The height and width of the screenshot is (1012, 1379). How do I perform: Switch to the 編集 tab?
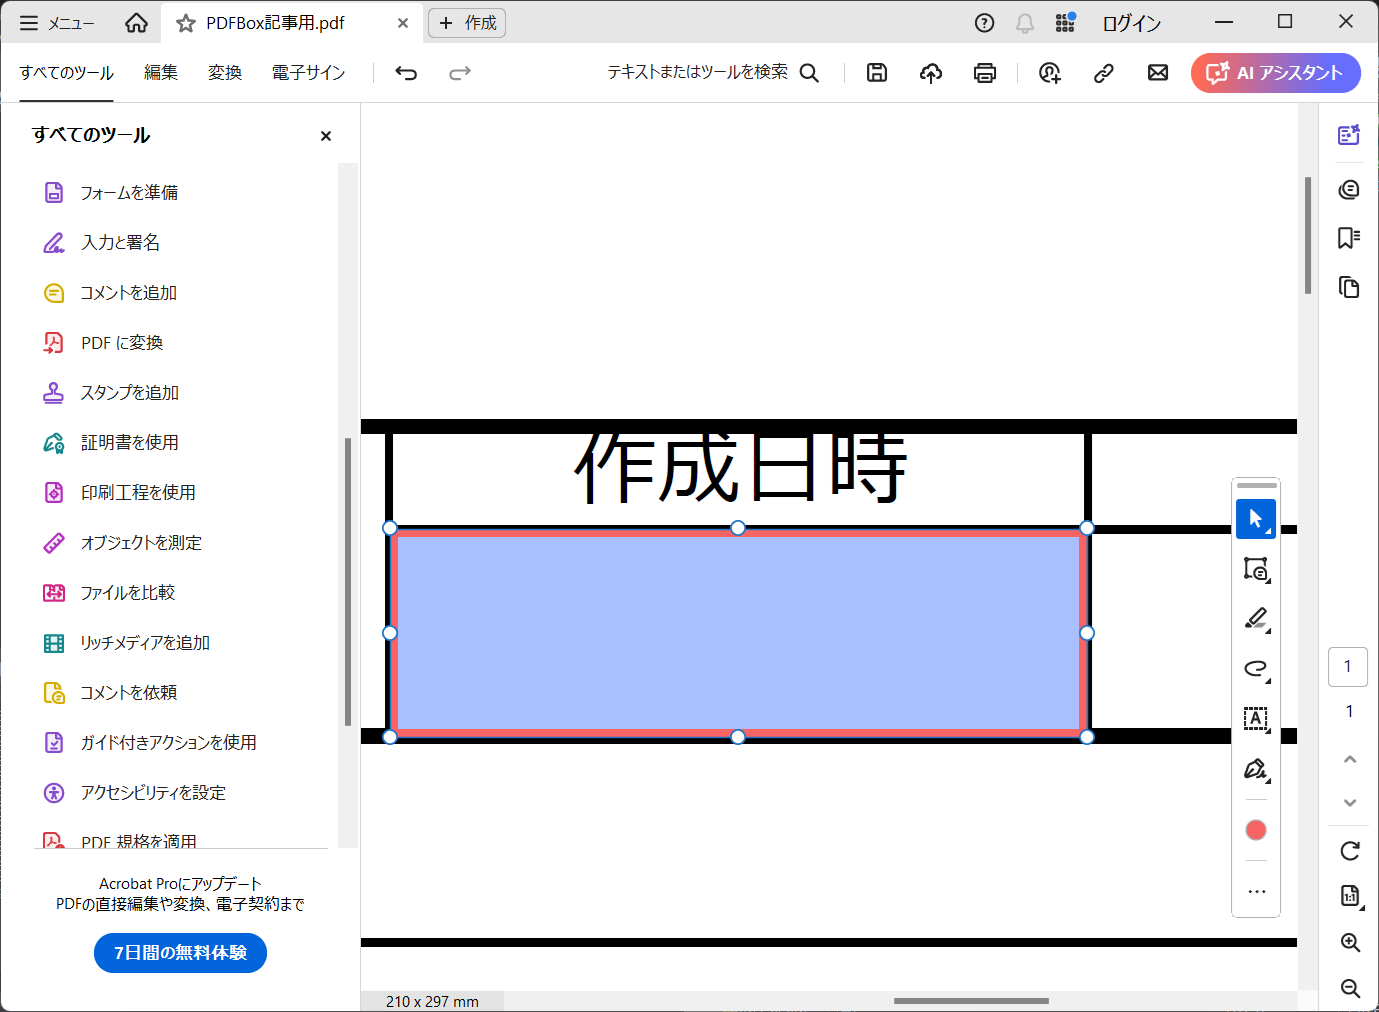pos(160,73)
